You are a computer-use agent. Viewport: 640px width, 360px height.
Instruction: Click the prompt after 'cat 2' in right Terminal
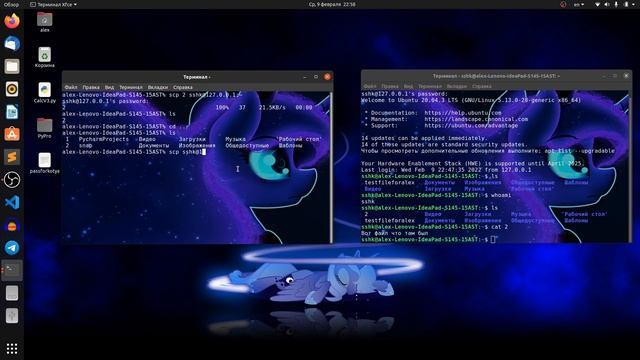pyautogui.click(x=428, y=240)
